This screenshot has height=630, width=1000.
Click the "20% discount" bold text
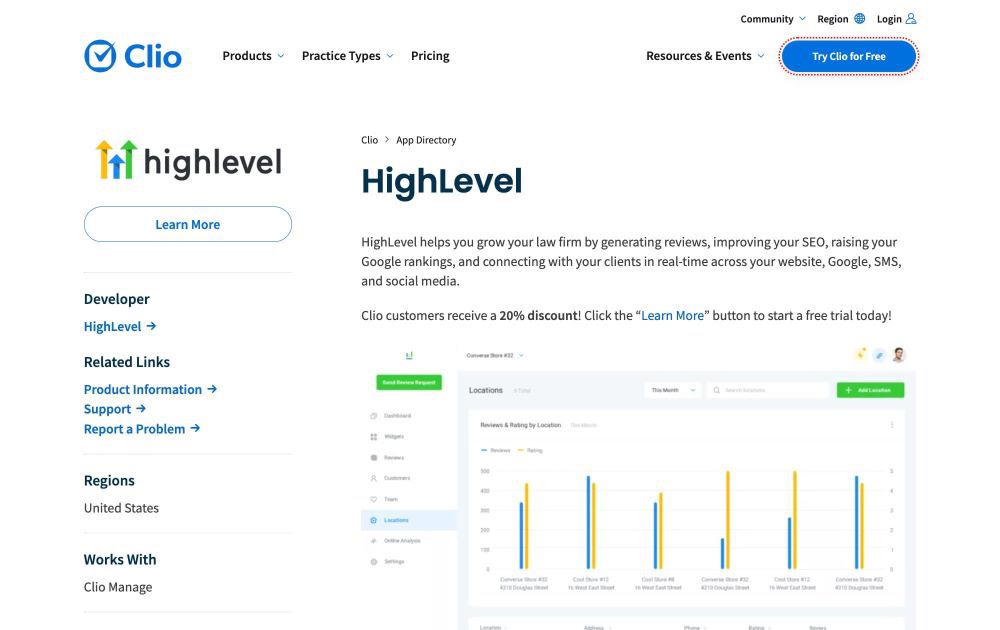click(x=538, y=316)
